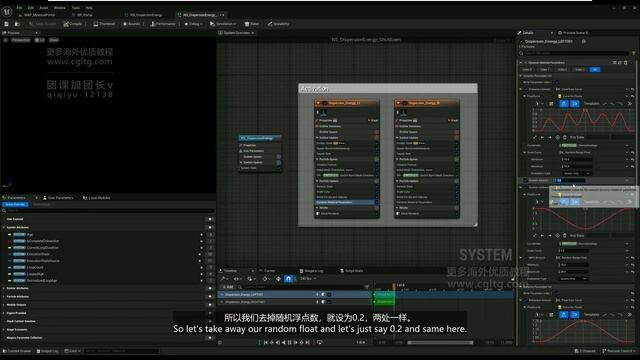640x360 pixels.
Task: Select the Curves tab
Action: point(268,271)
